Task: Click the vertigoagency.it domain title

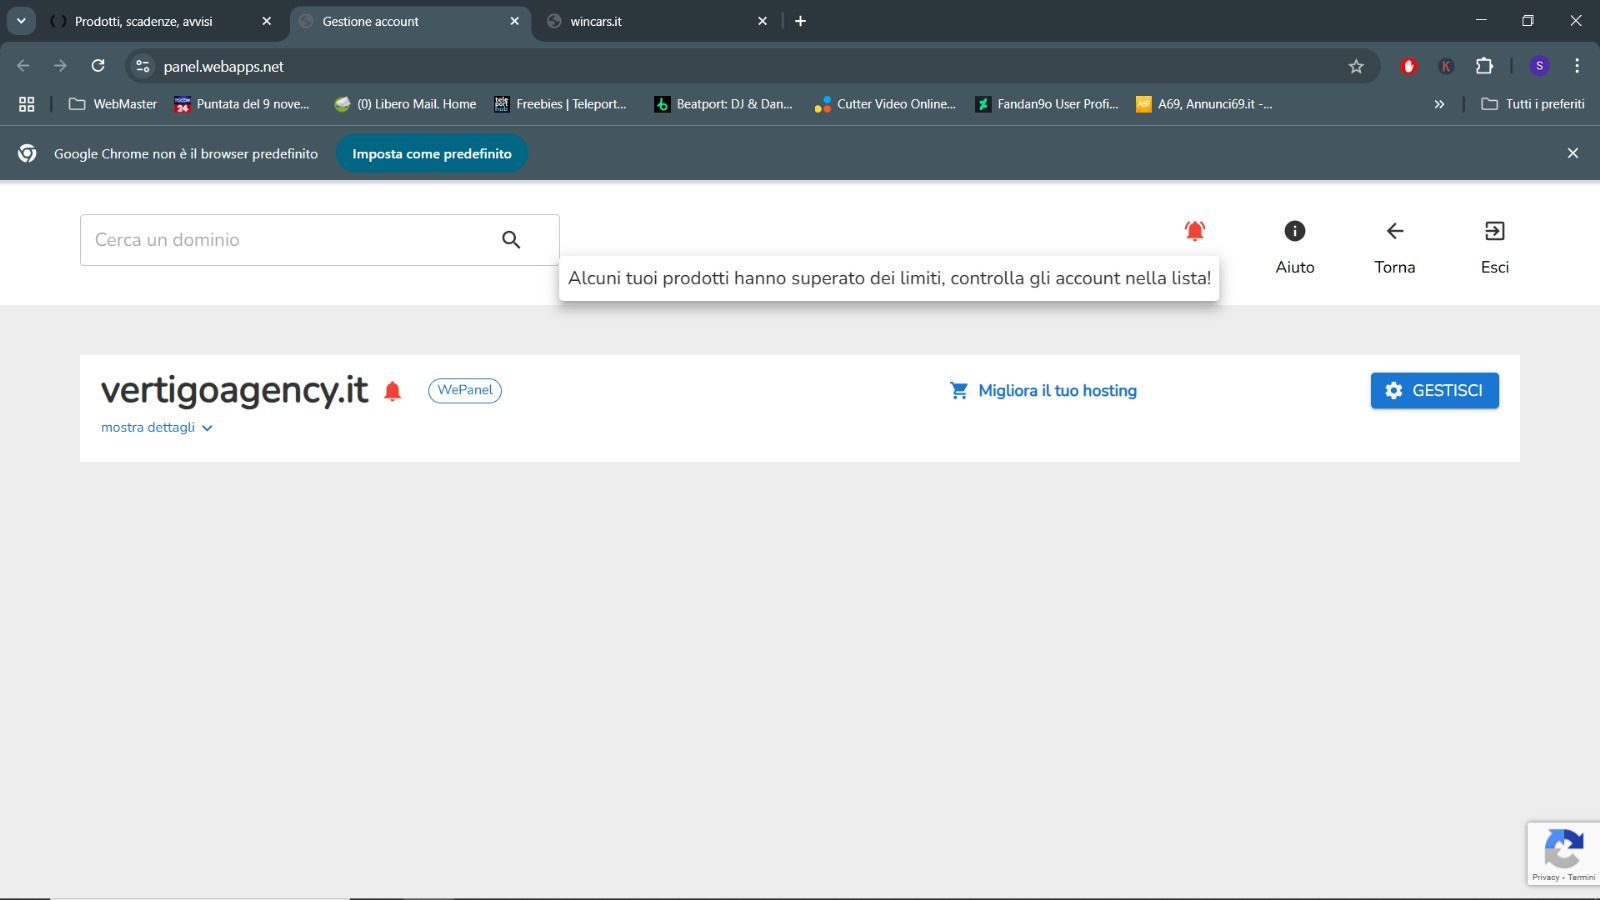Action: 235,390
